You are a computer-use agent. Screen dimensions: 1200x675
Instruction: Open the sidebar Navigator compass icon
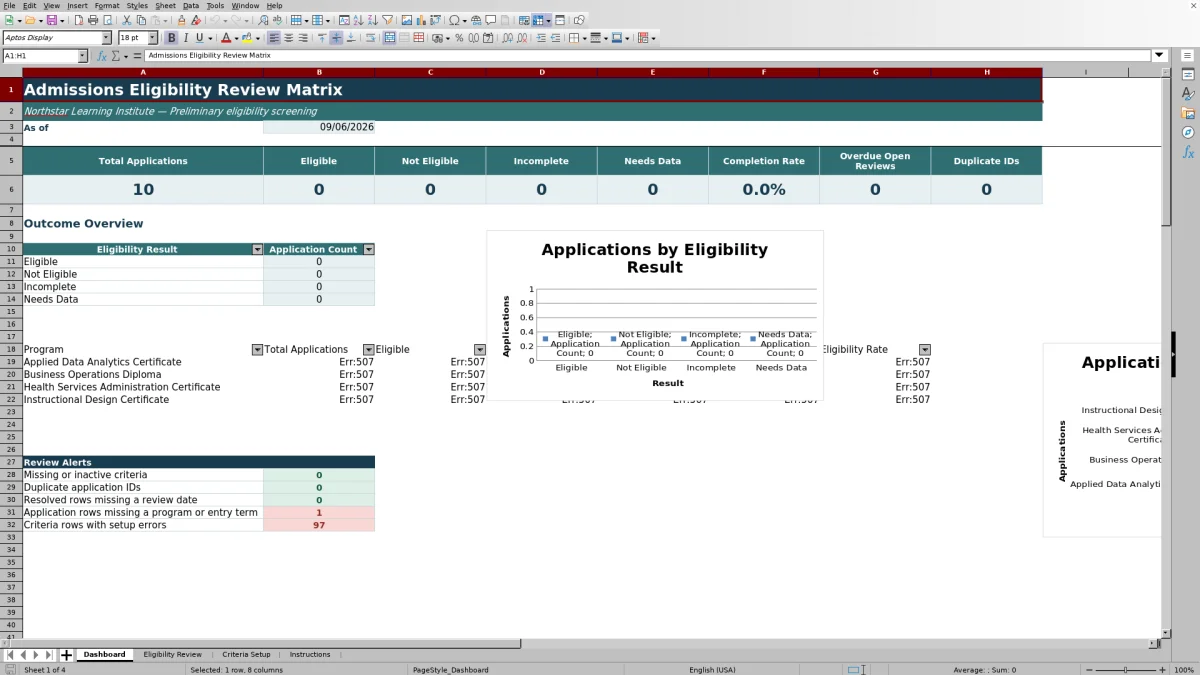[x=1188, y=132]
